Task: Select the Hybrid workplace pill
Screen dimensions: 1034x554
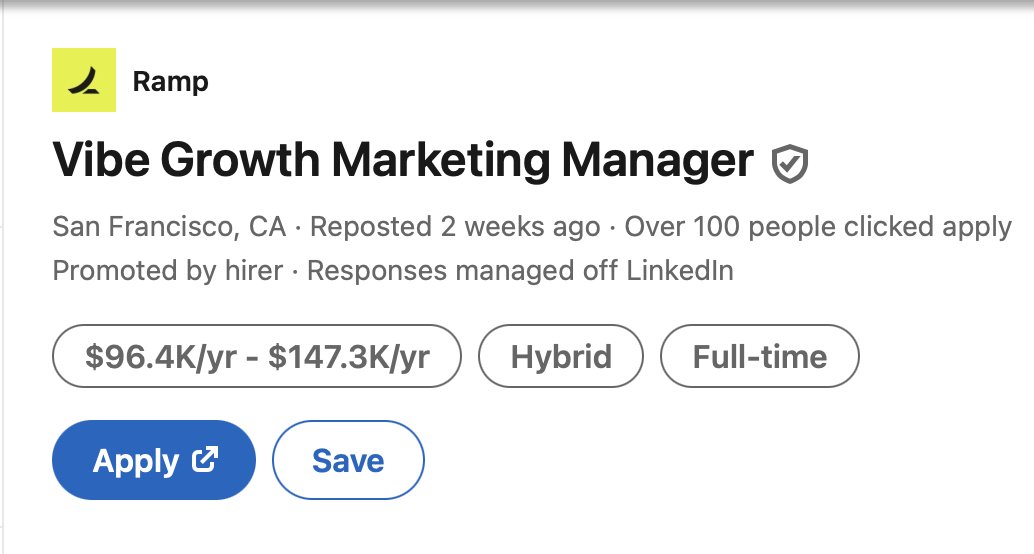Action: [561, 357]
